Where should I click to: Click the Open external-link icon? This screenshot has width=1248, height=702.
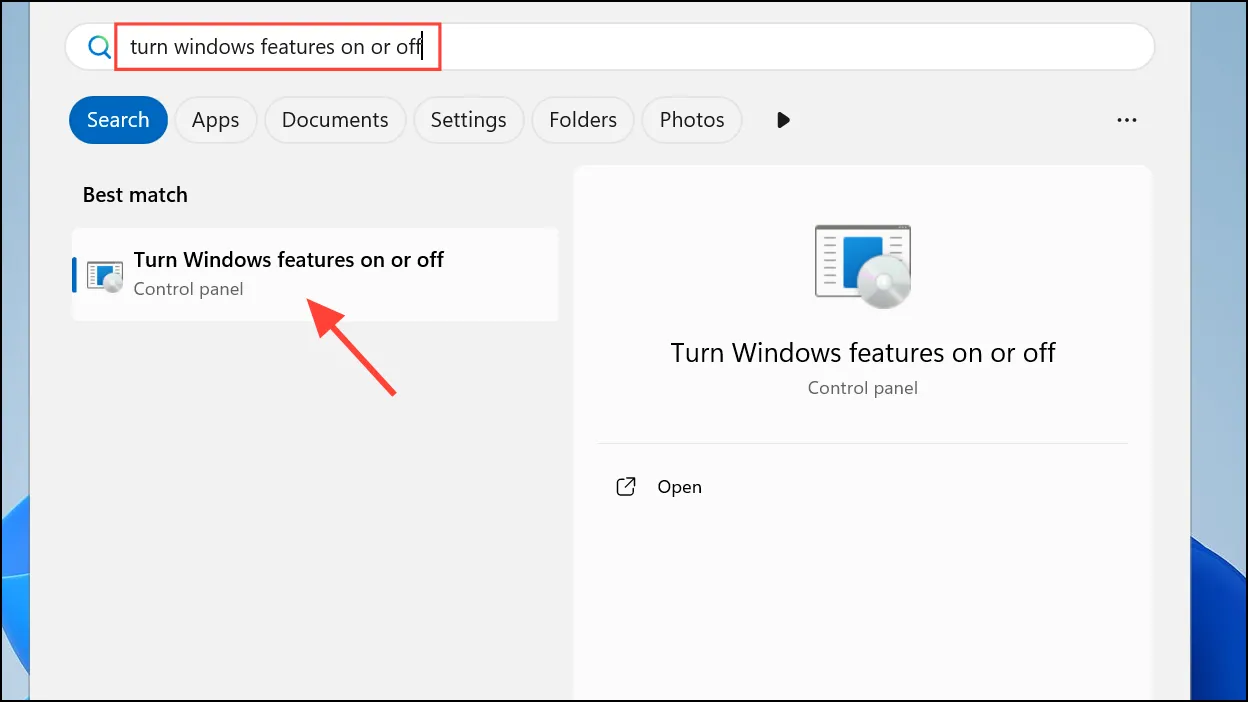(626, 487)
